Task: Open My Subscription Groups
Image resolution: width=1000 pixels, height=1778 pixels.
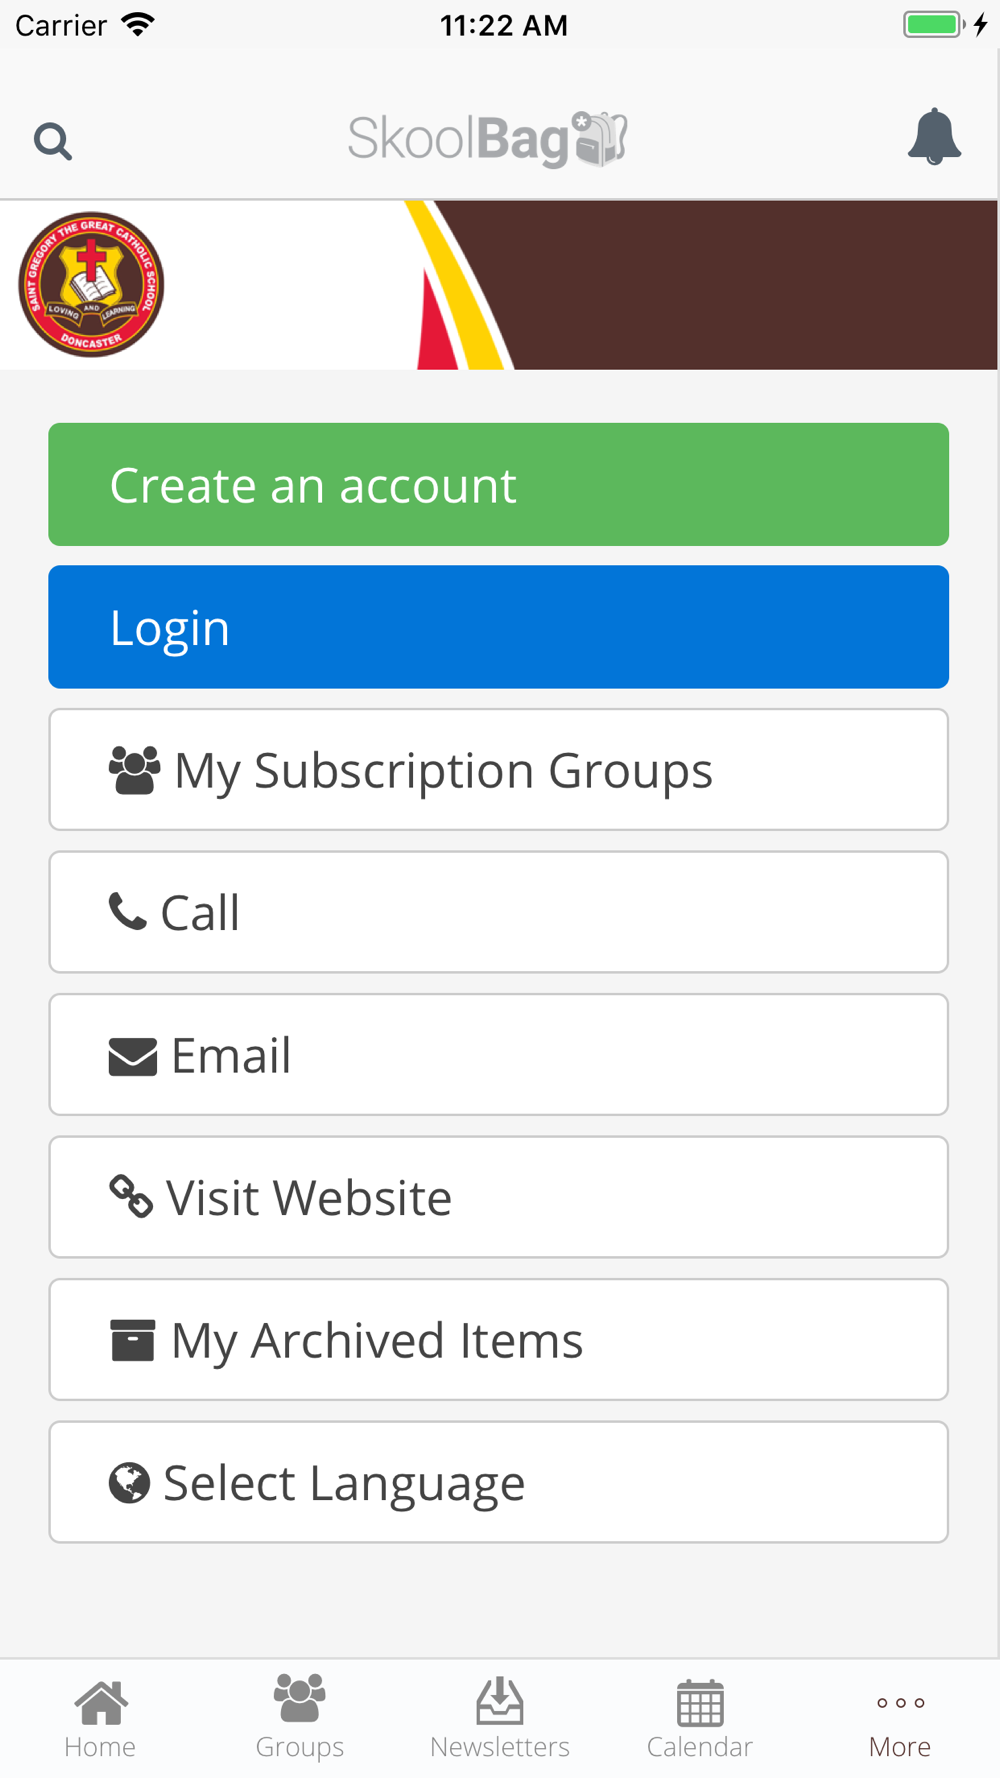Action: (498, 770)
